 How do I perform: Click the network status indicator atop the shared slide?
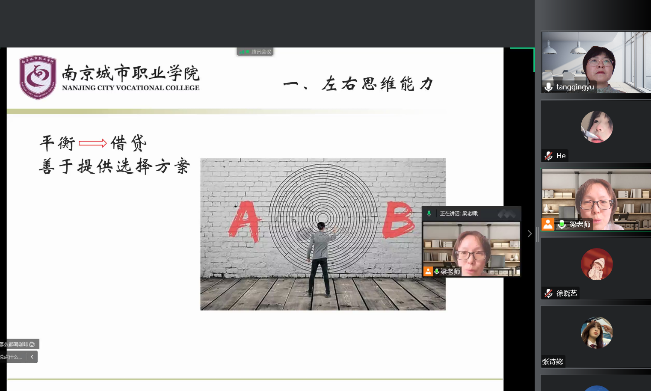[x=255, y=52]
